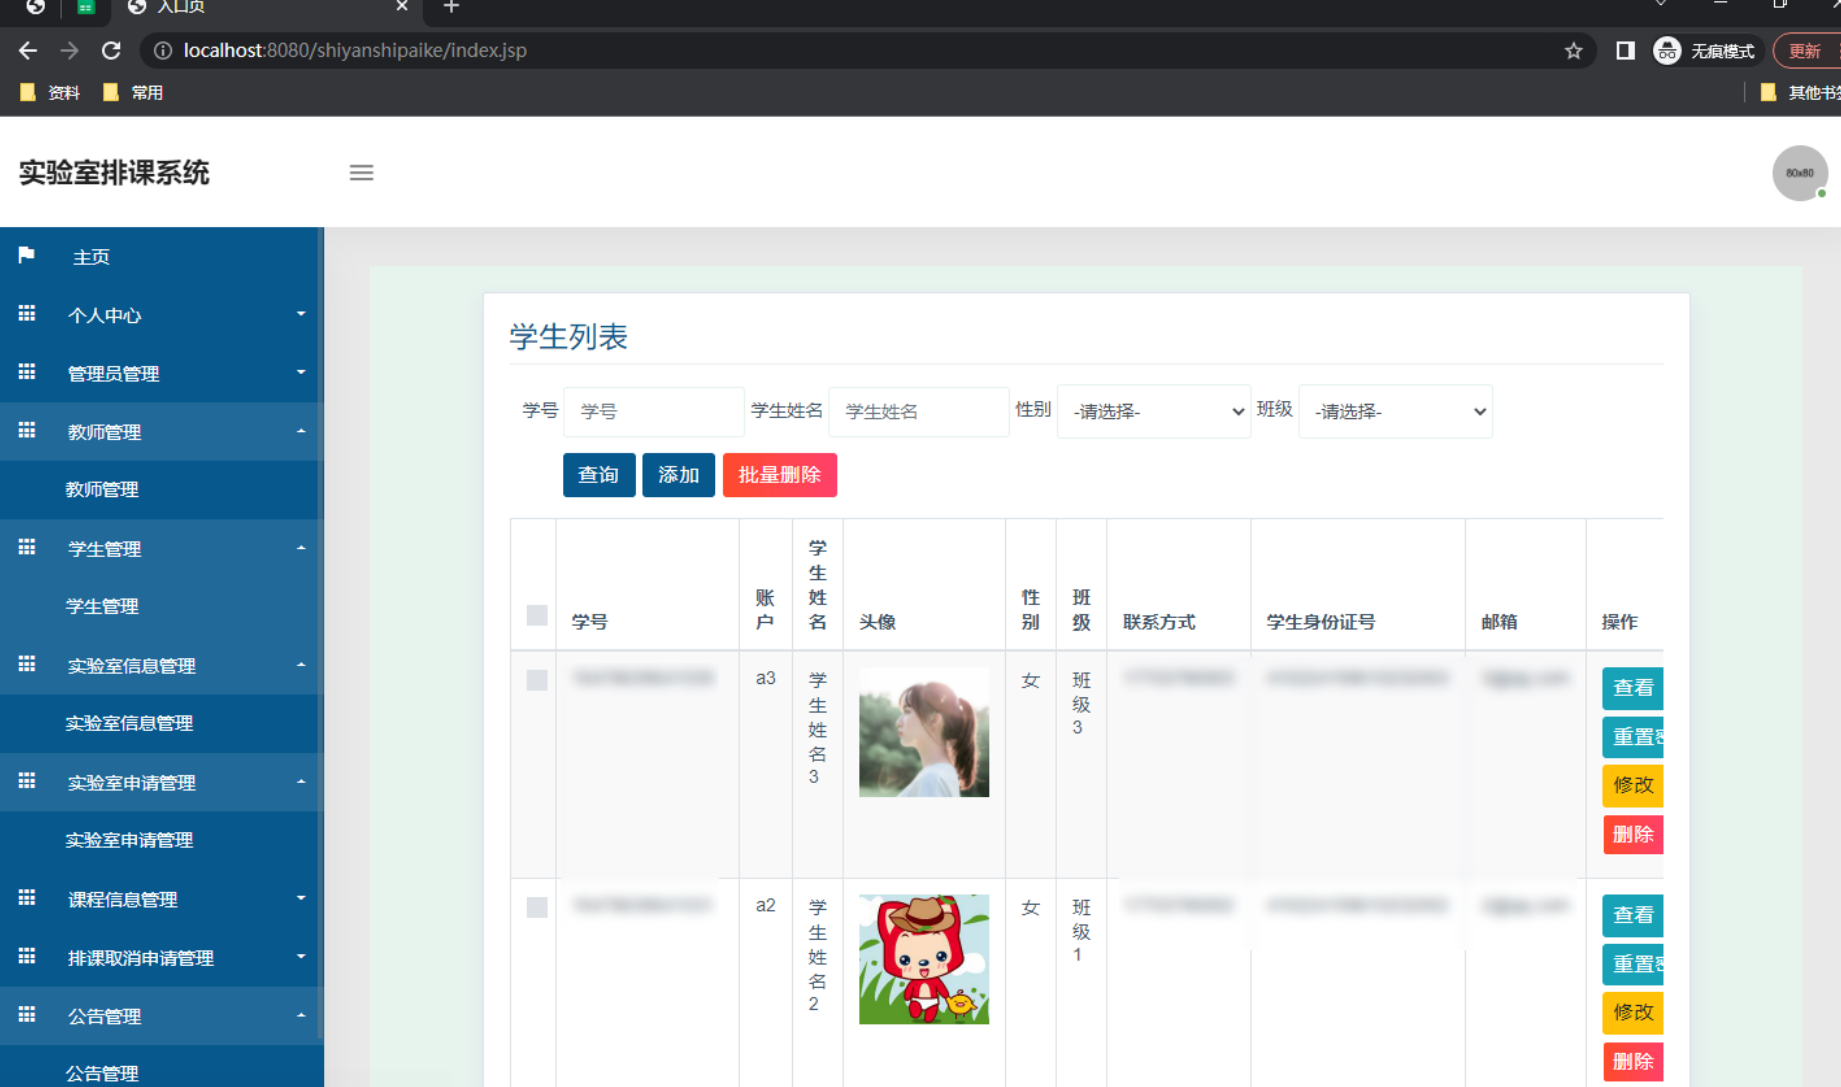Click the 学号 input field
The image size is (1841, 1087).
pos(654,411)
